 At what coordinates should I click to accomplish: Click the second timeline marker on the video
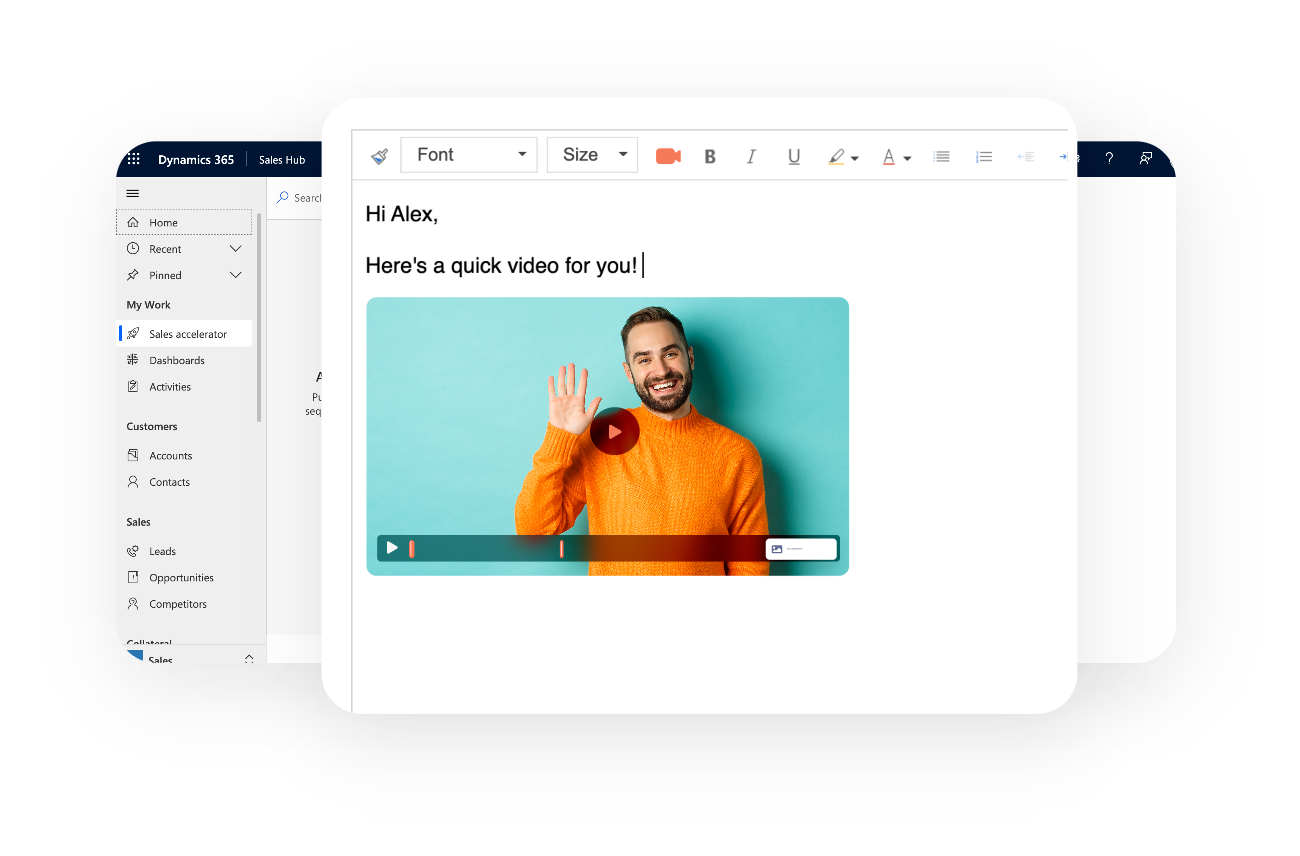(x=561, y=548)
